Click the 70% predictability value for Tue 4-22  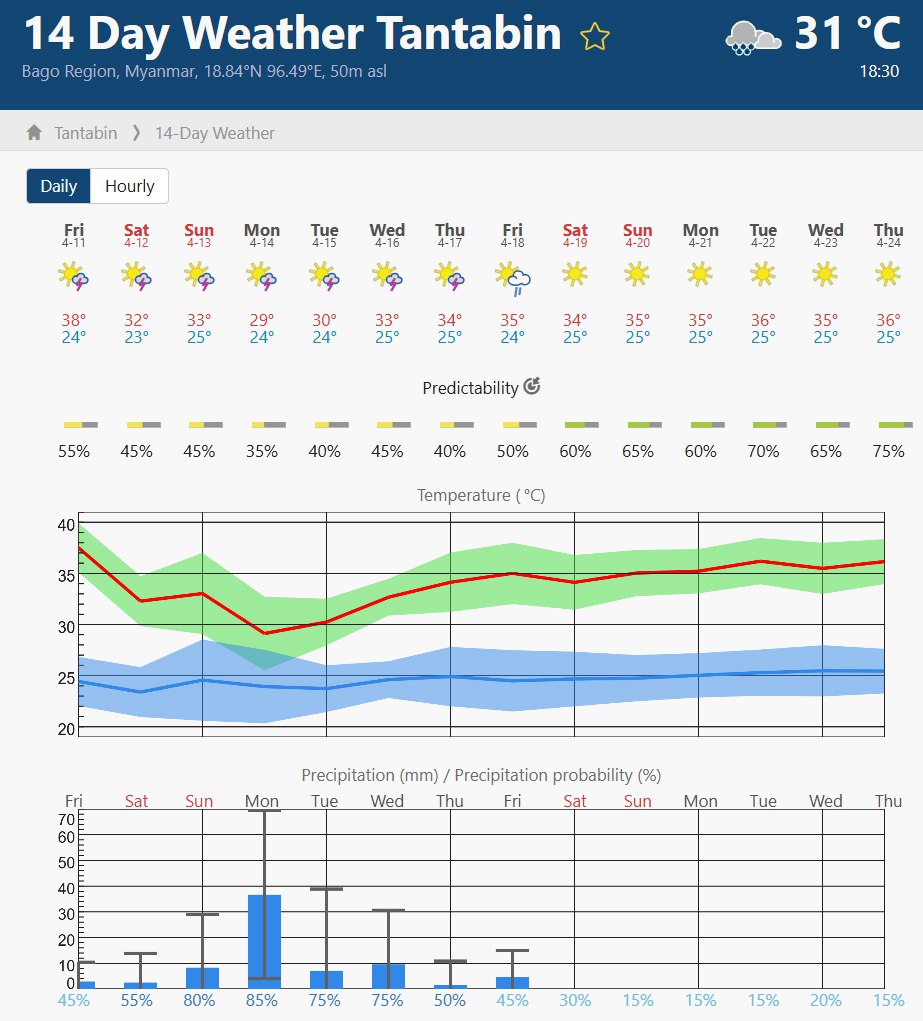coord(763,451)
